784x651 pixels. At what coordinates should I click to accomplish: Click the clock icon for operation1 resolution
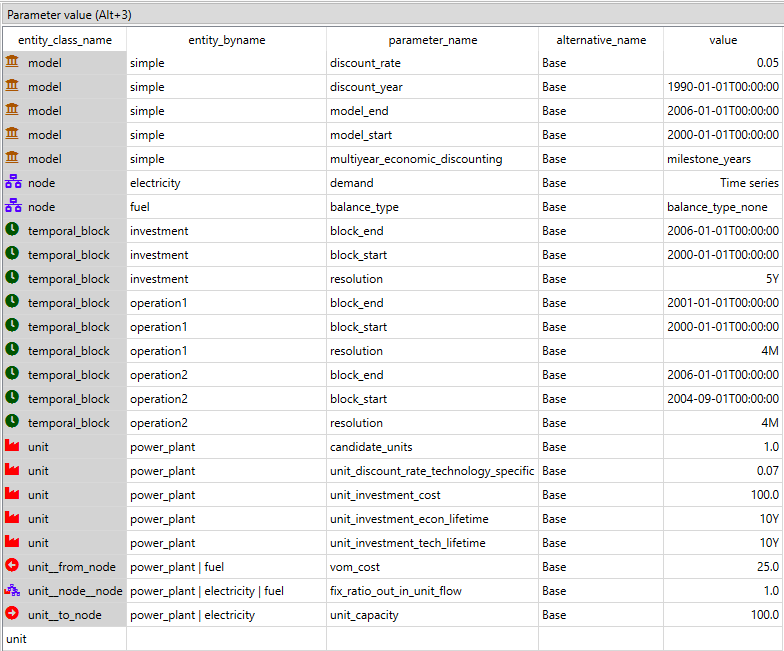click(12, 350)
